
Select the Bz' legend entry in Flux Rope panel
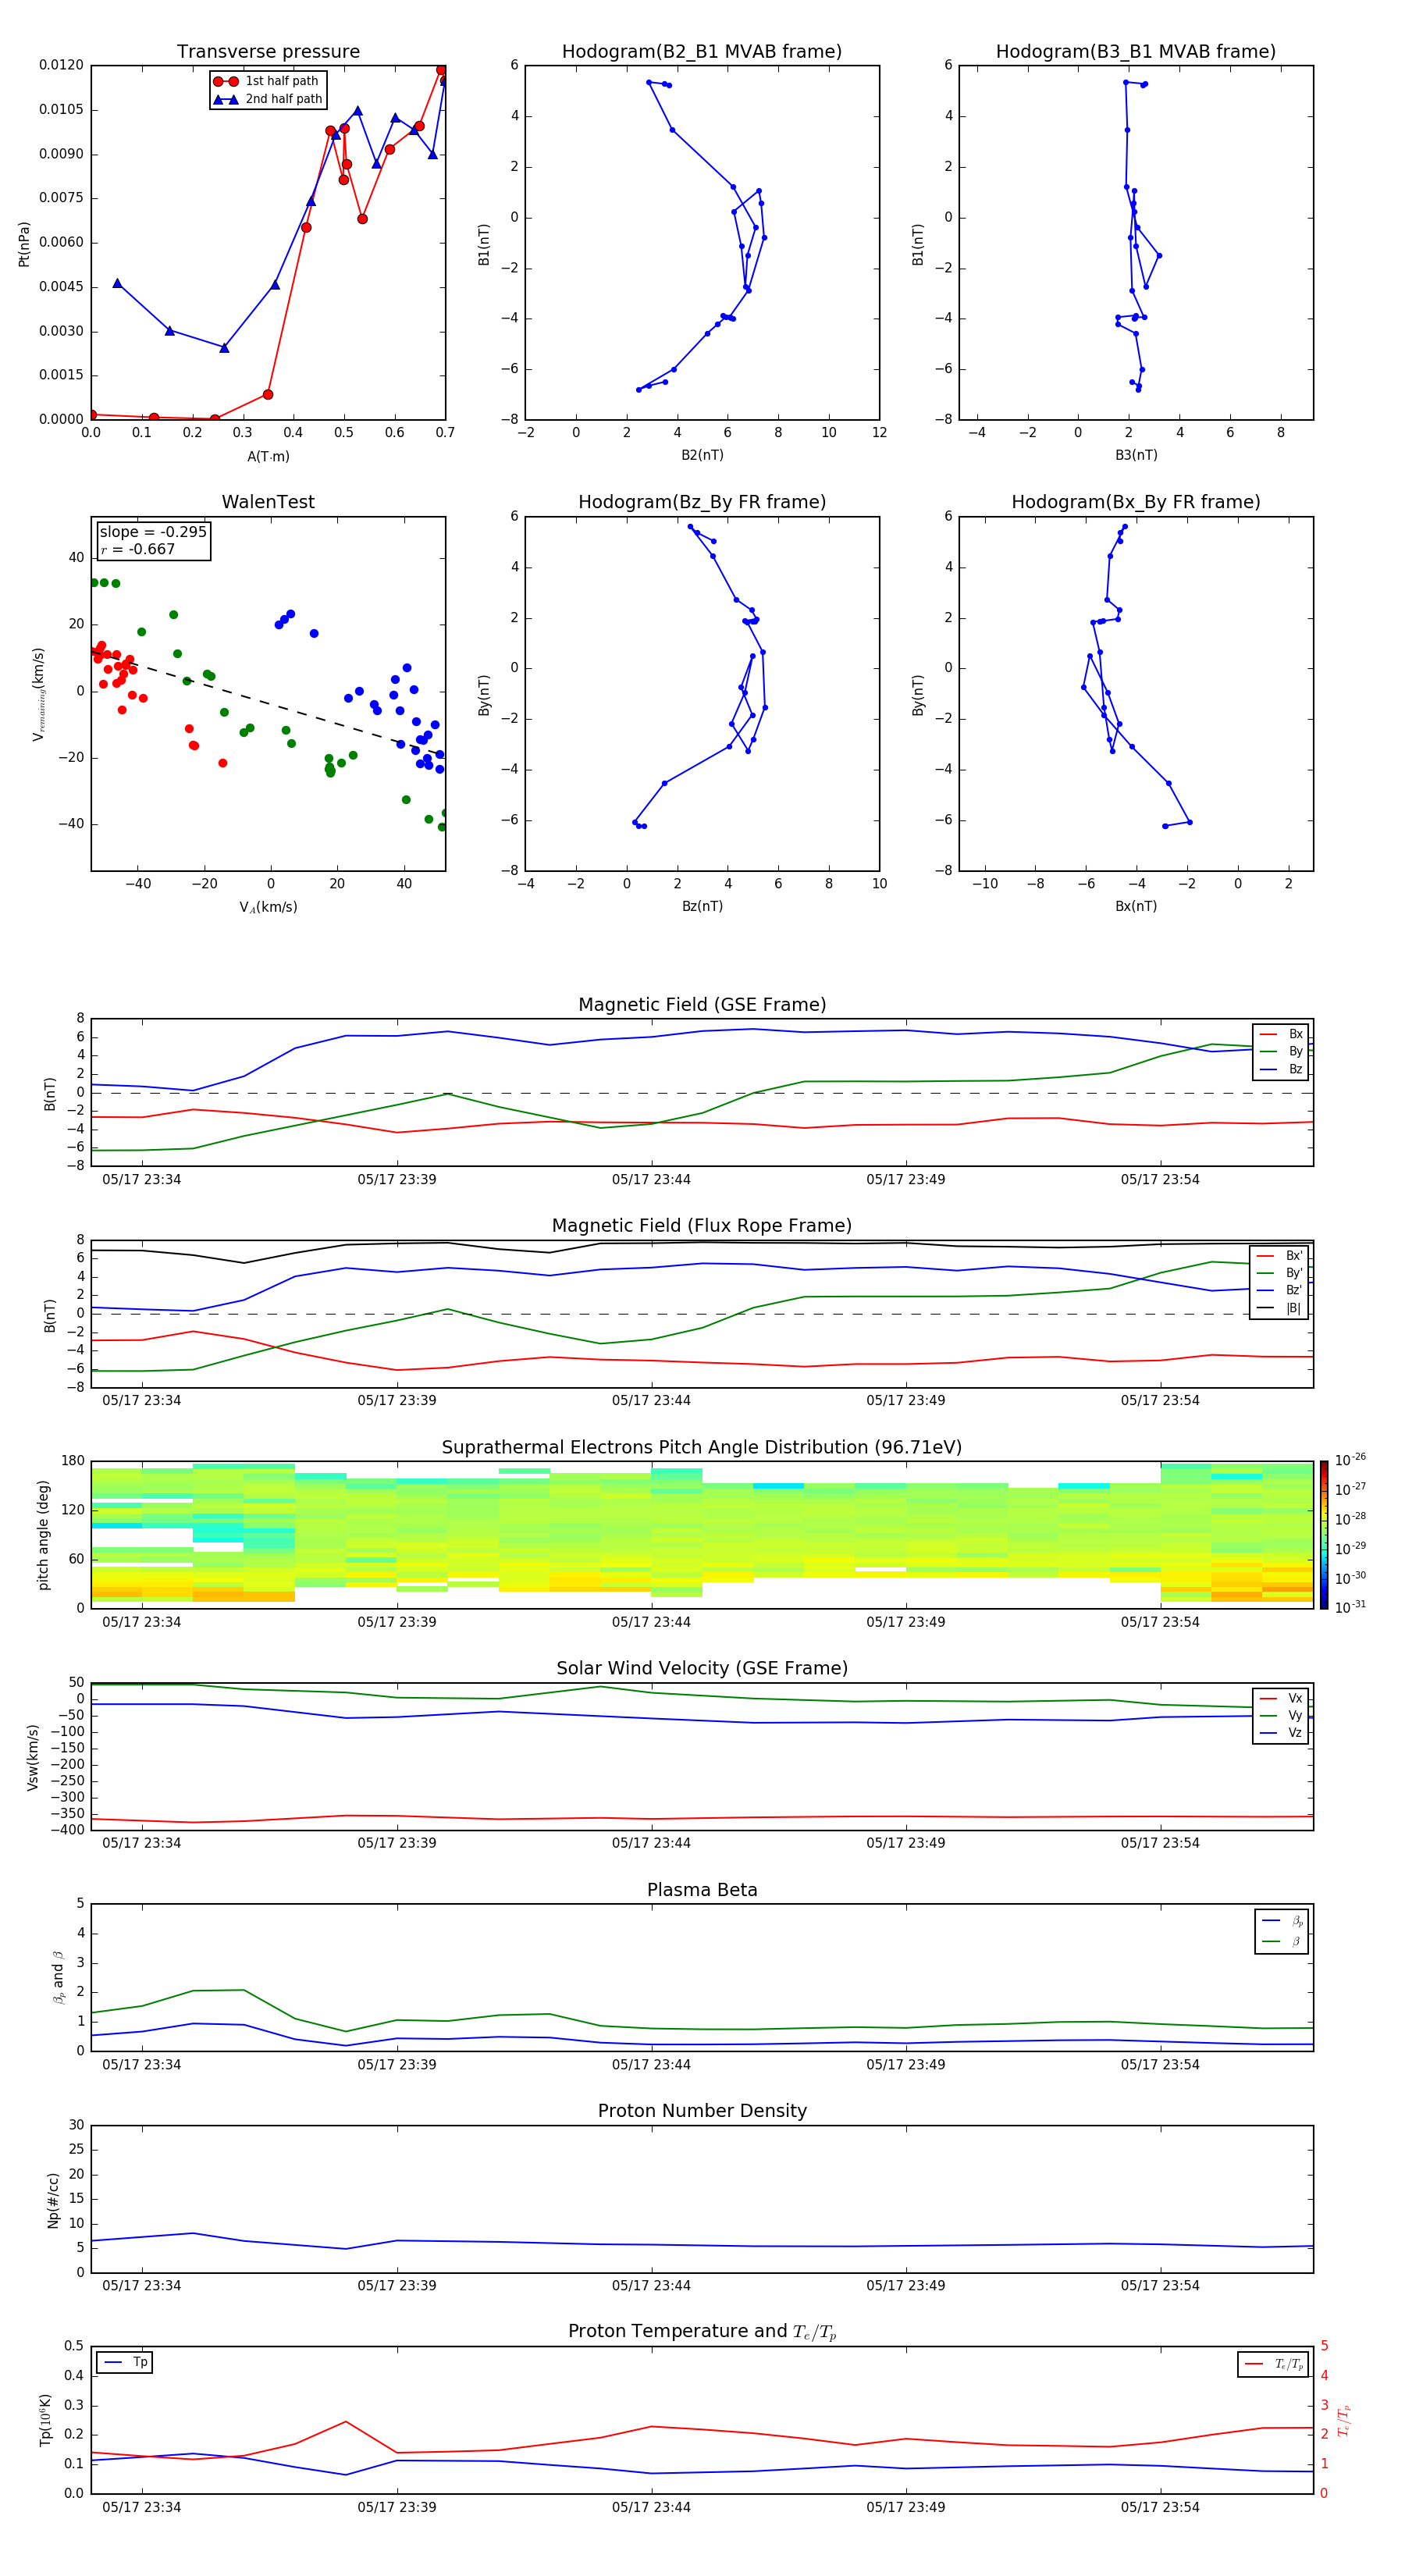[x=1280, y=1290]
